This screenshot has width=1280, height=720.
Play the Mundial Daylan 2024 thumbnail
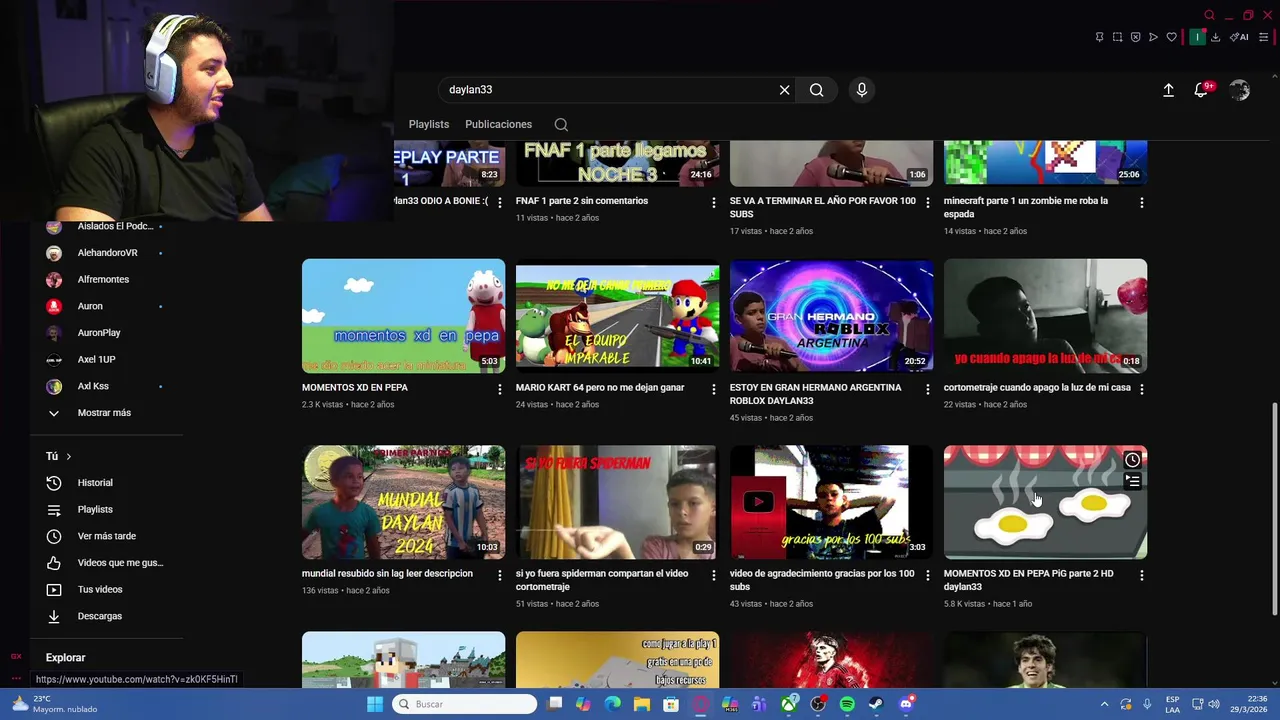[404, 502]
